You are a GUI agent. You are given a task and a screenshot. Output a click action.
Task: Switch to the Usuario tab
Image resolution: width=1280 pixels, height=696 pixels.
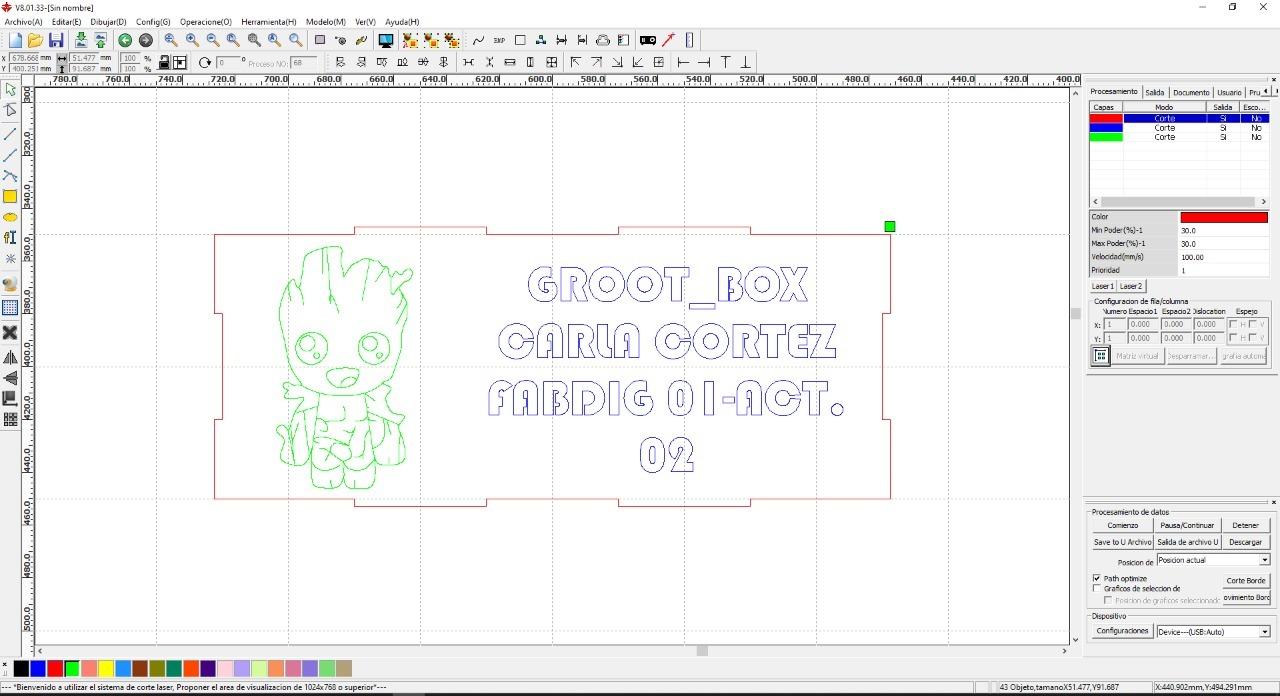pyautogui.click(x=1229, y=92)
